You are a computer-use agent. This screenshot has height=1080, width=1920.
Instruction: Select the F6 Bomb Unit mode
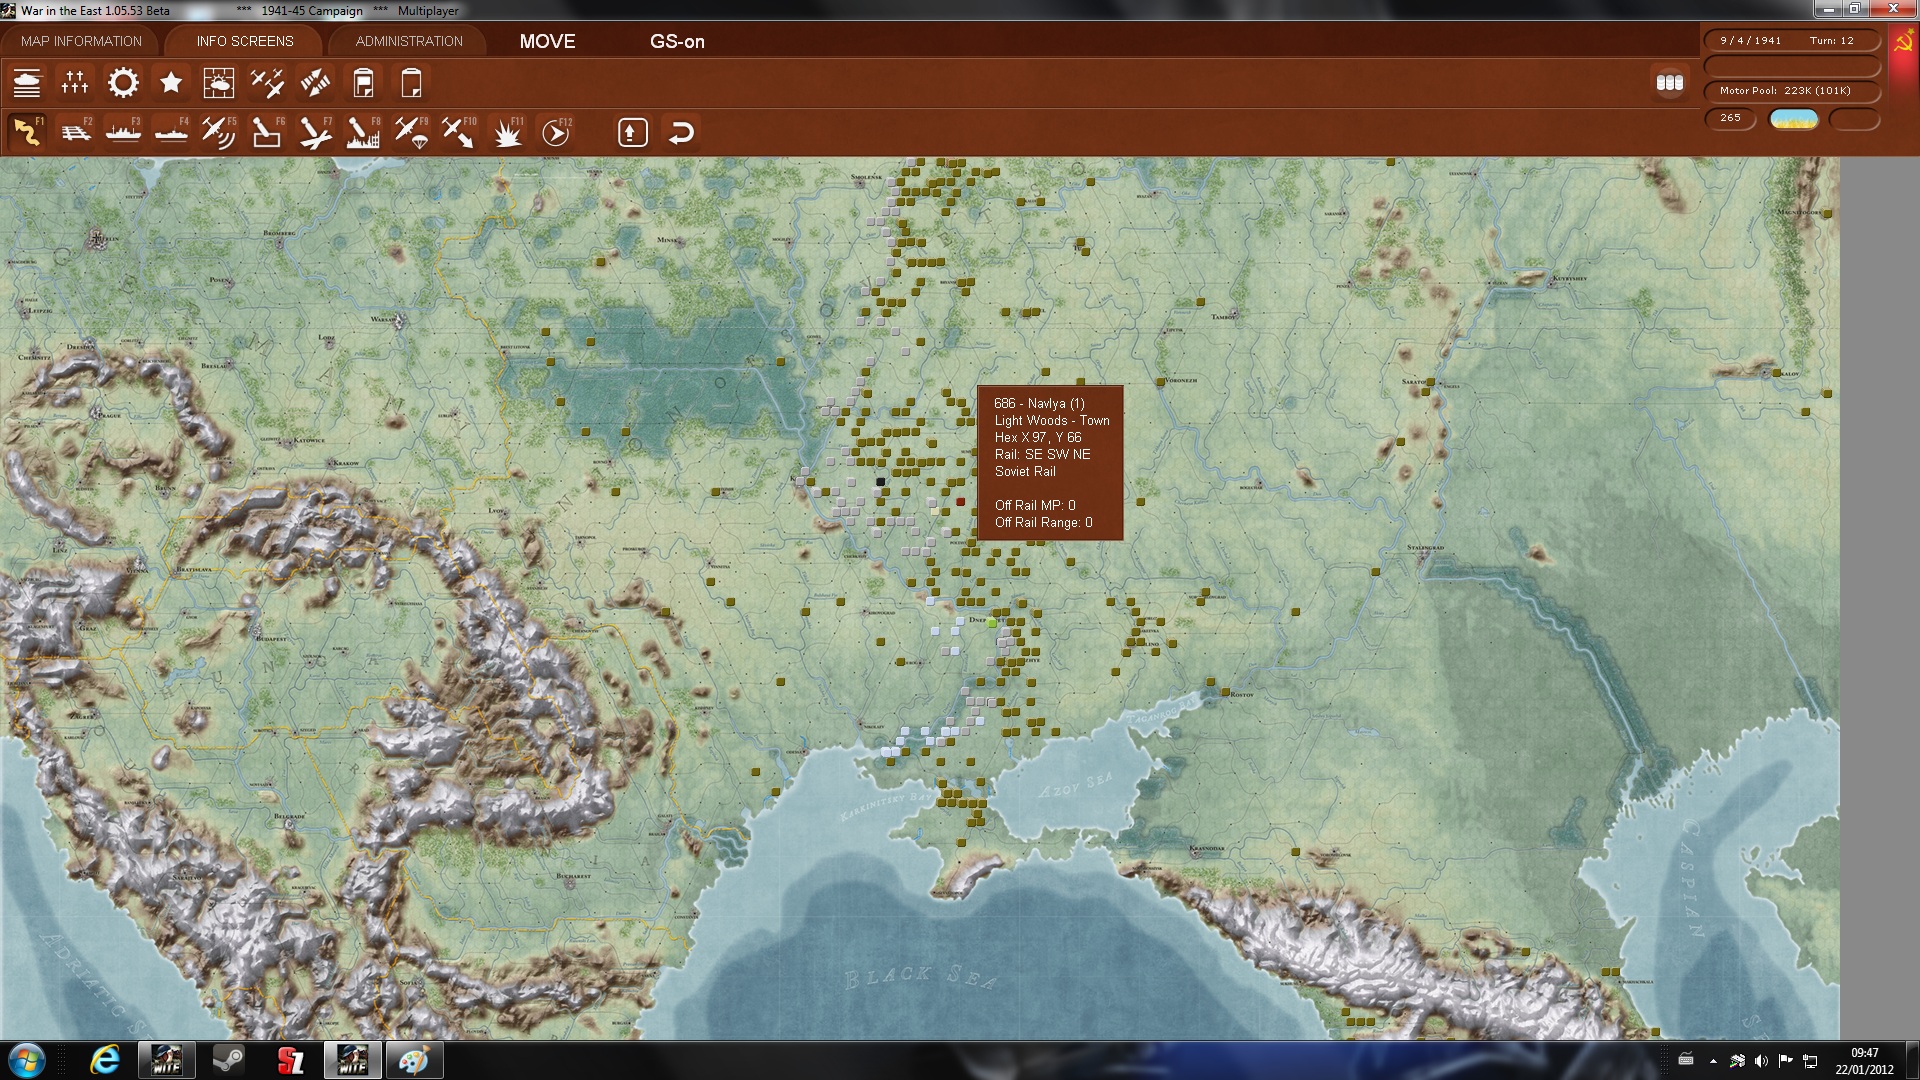pos(267,132)
